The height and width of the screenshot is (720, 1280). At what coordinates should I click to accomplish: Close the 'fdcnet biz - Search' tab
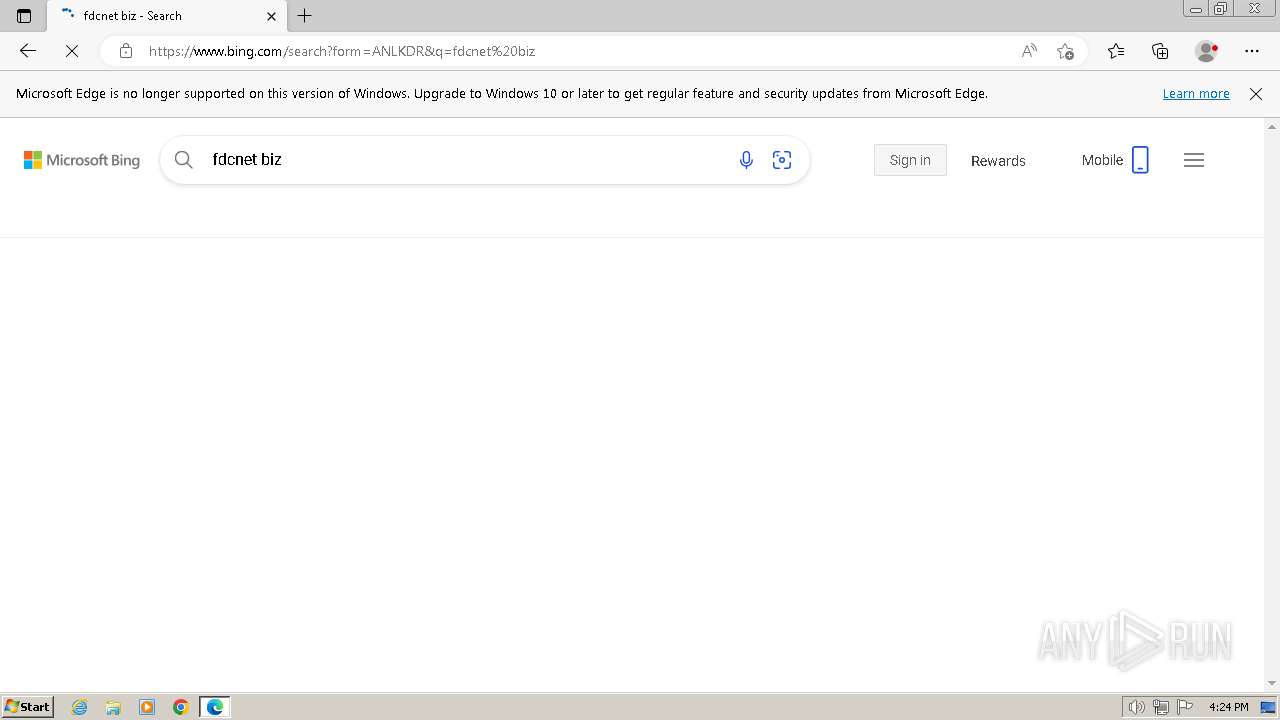[x=271, y=16]
